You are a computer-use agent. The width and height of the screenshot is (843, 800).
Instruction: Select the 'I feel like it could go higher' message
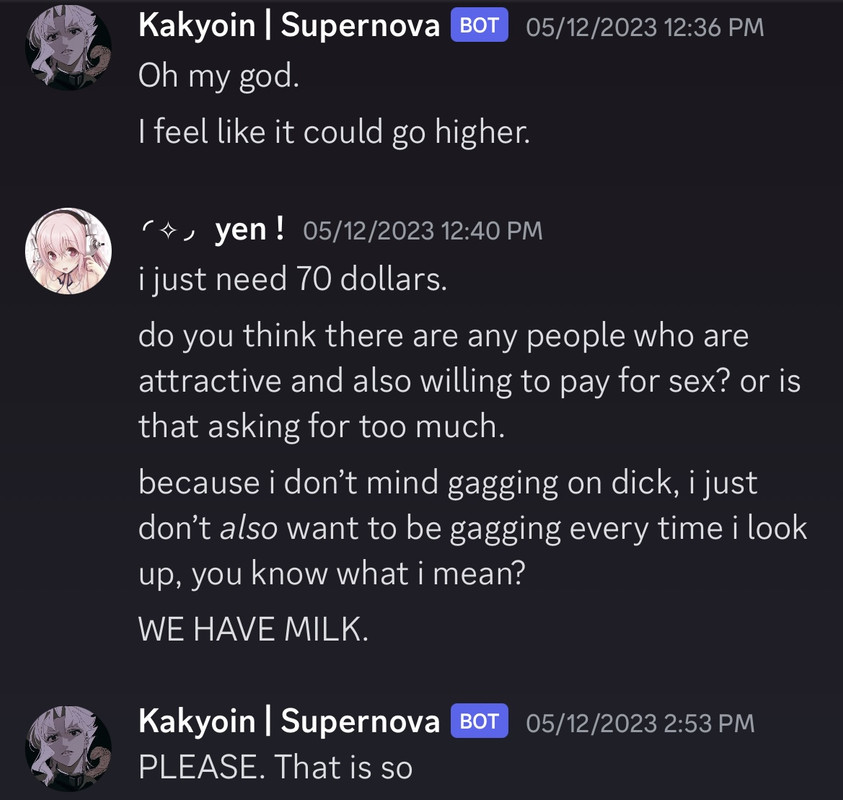point(334,132)
